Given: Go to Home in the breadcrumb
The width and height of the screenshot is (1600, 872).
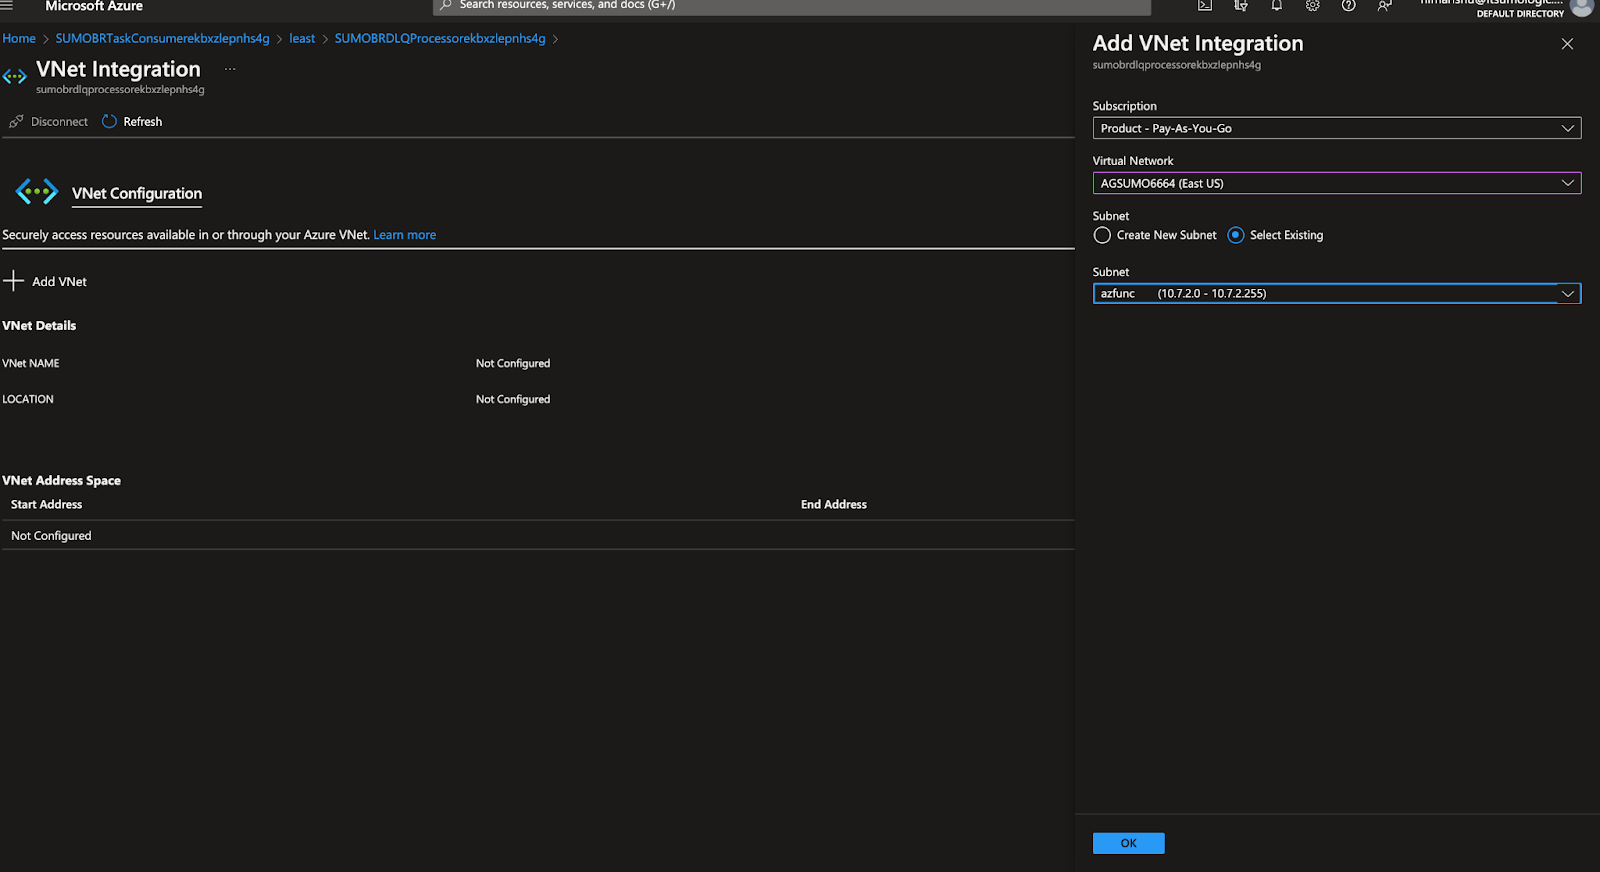Looking at the screenshot, I should coord(19,38).
